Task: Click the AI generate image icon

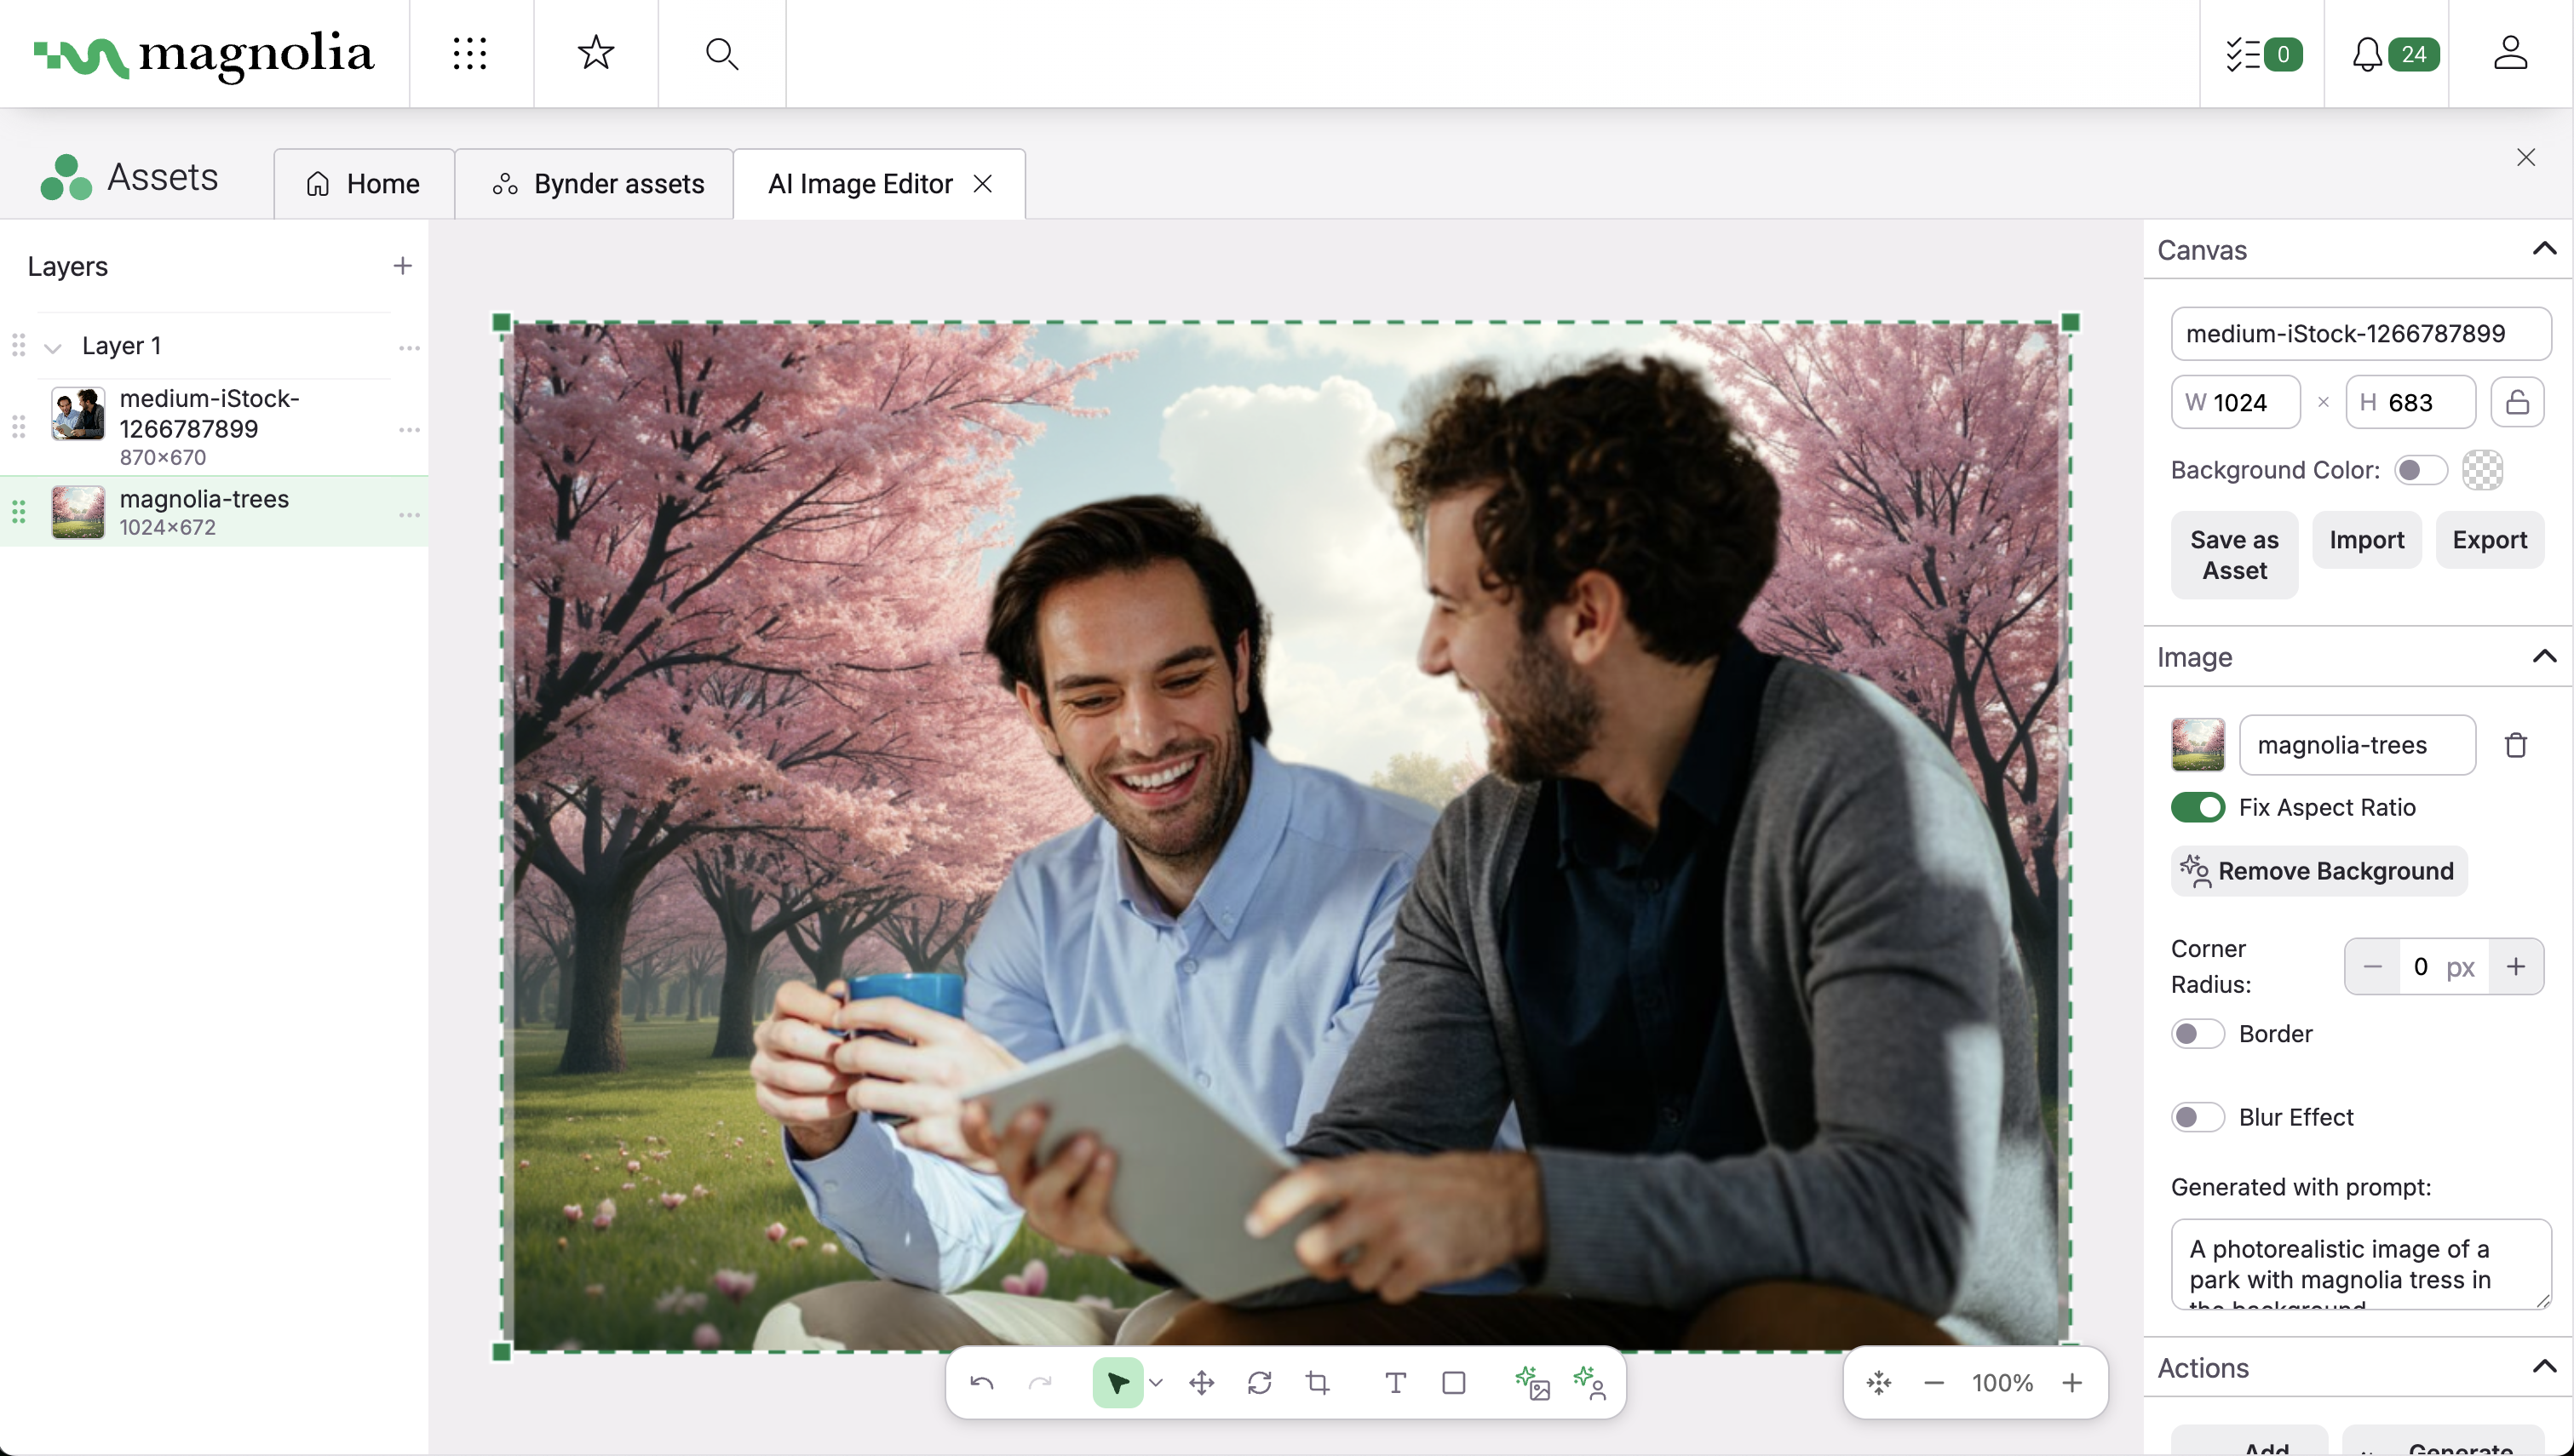Action: pos(1532,1383)
